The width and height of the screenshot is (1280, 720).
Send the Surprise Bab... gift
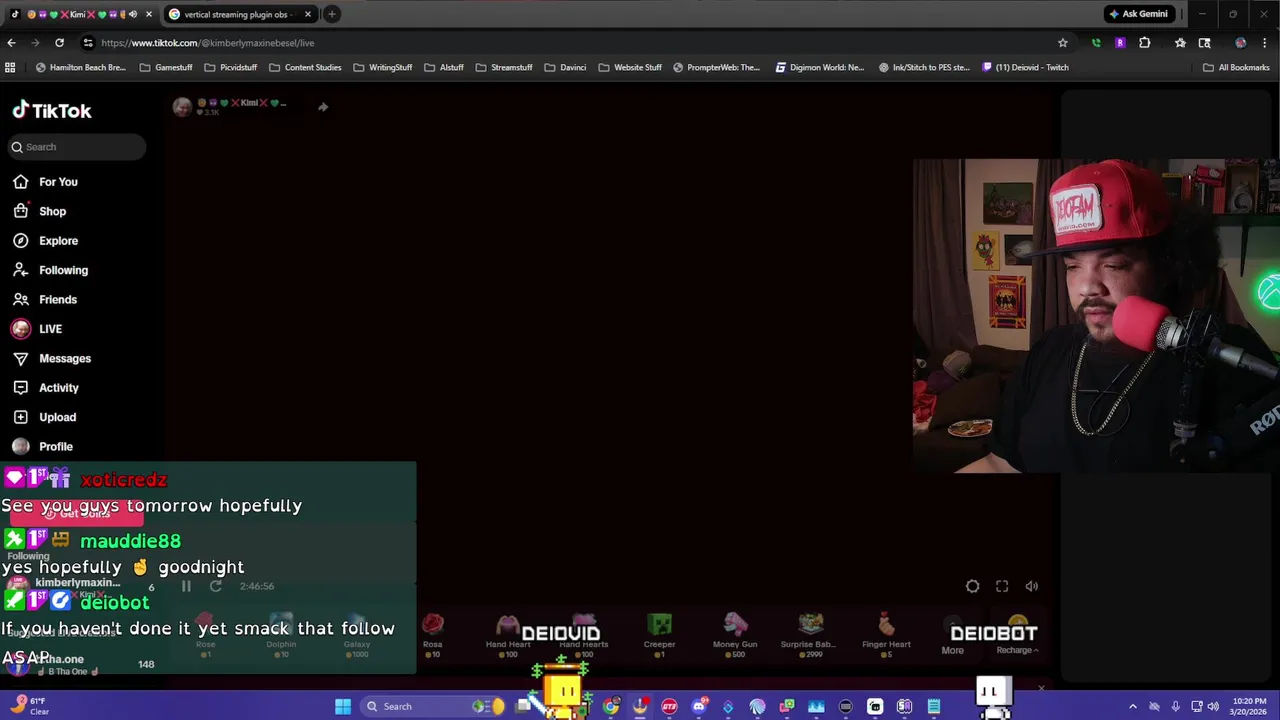(x=810, y=636)
